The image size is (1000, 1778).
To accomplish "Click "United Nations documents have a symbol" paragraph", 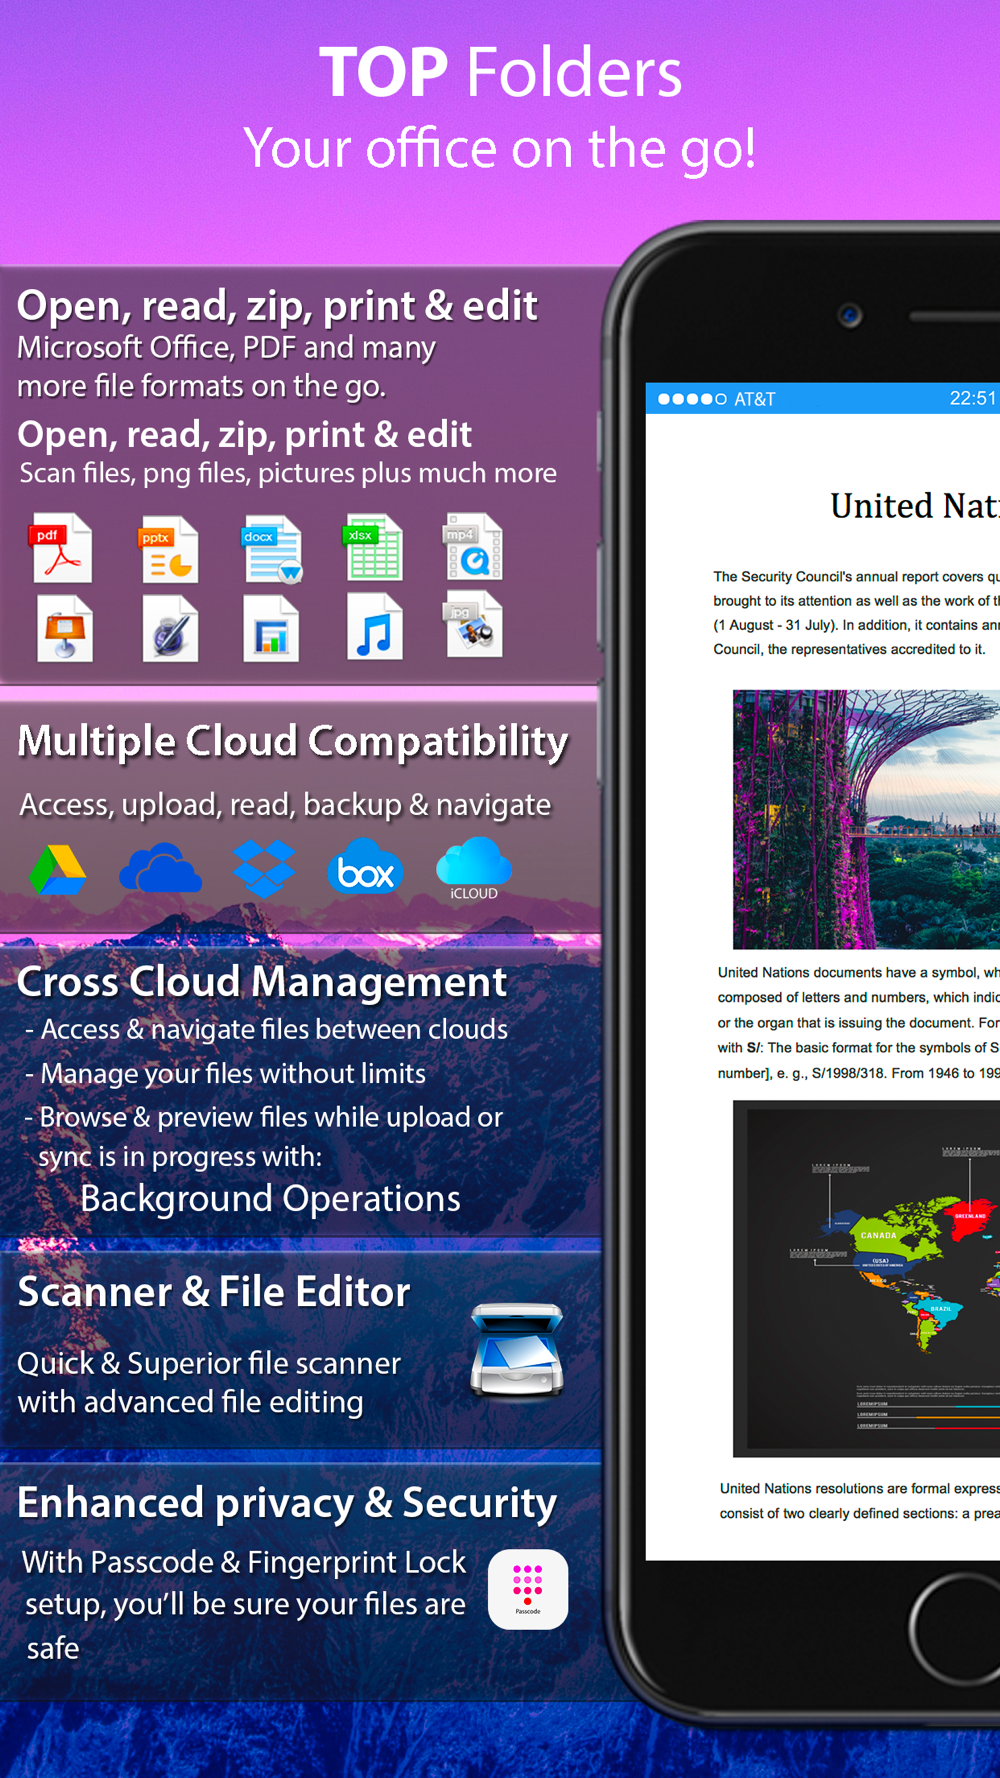I will [x=858, y=1022].
